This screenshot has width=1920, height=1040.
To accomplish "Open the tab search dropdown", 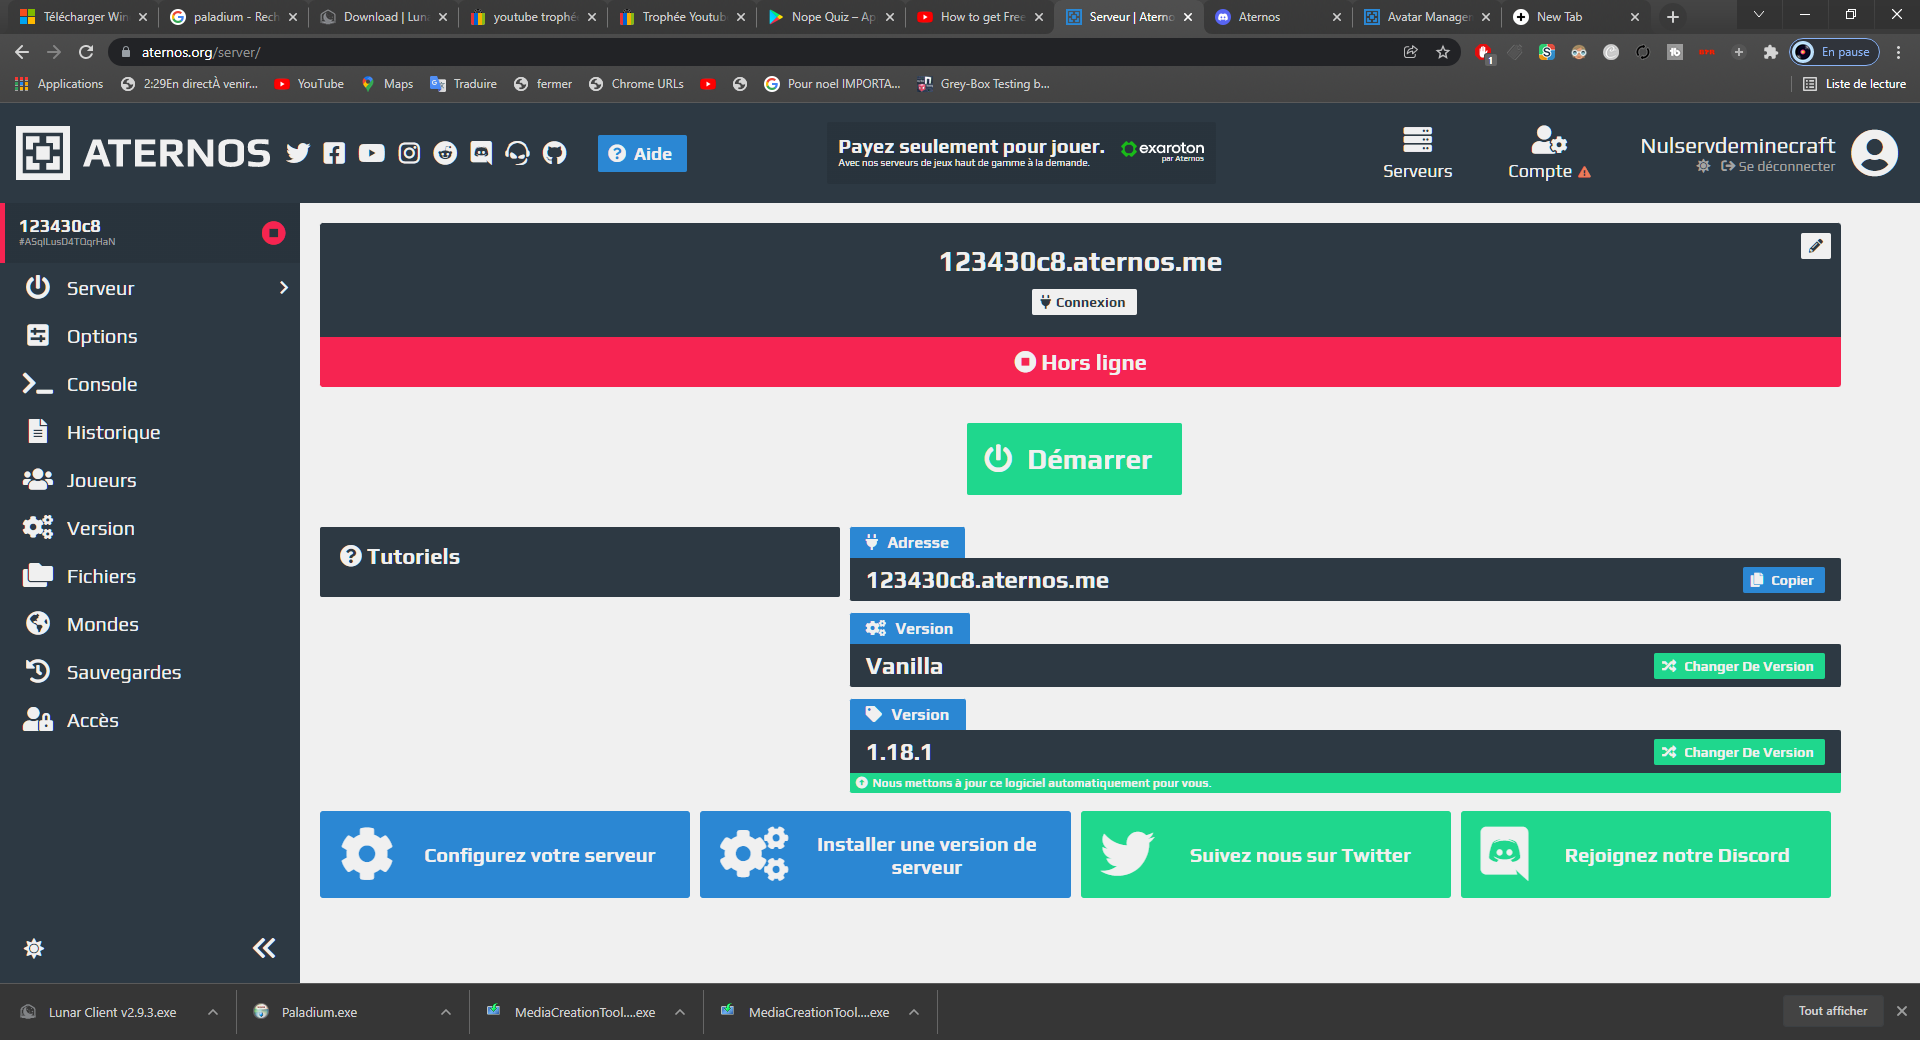I will pos(1759,15).
